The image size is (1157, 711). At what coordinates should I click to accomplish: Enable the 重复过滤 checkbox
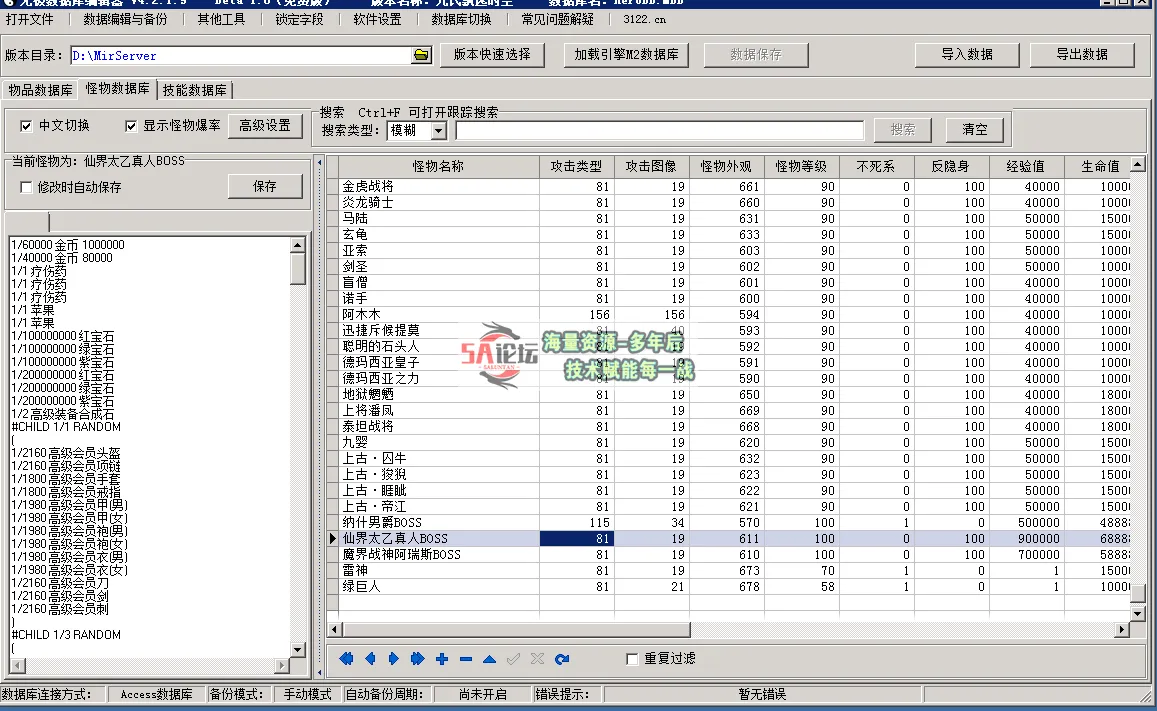632,659
